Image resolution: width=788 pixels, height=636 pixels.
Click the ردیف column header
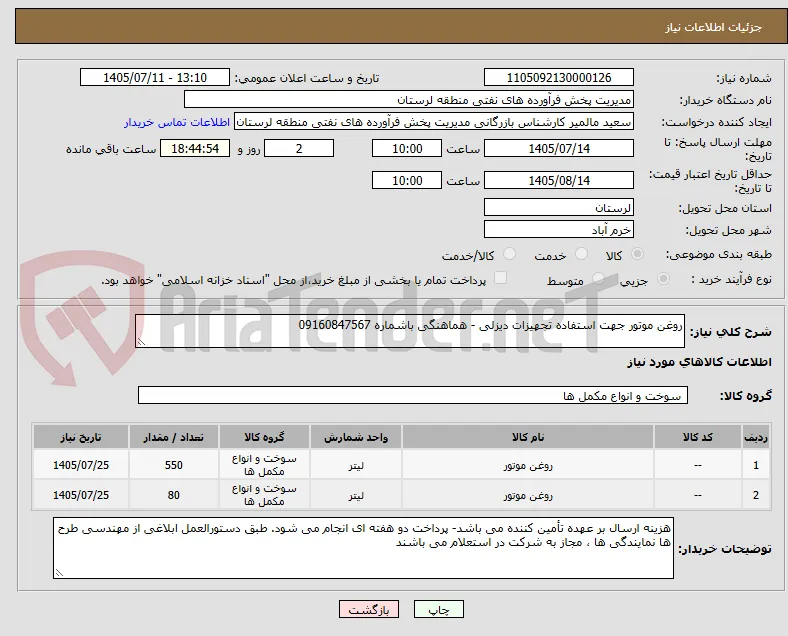point(755,437)
